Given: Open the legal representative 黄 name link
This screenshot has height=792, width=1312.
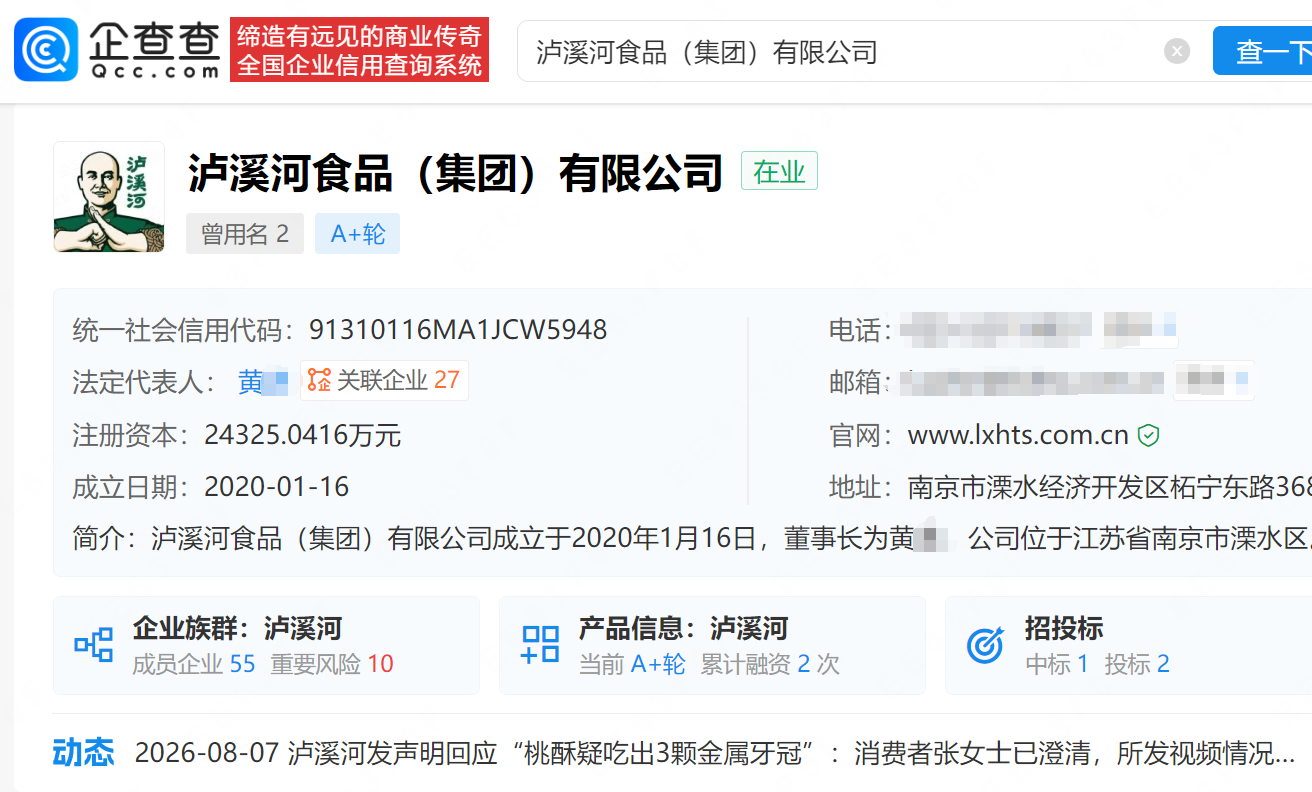Looking at the screenshot, I should click(263, 381).
